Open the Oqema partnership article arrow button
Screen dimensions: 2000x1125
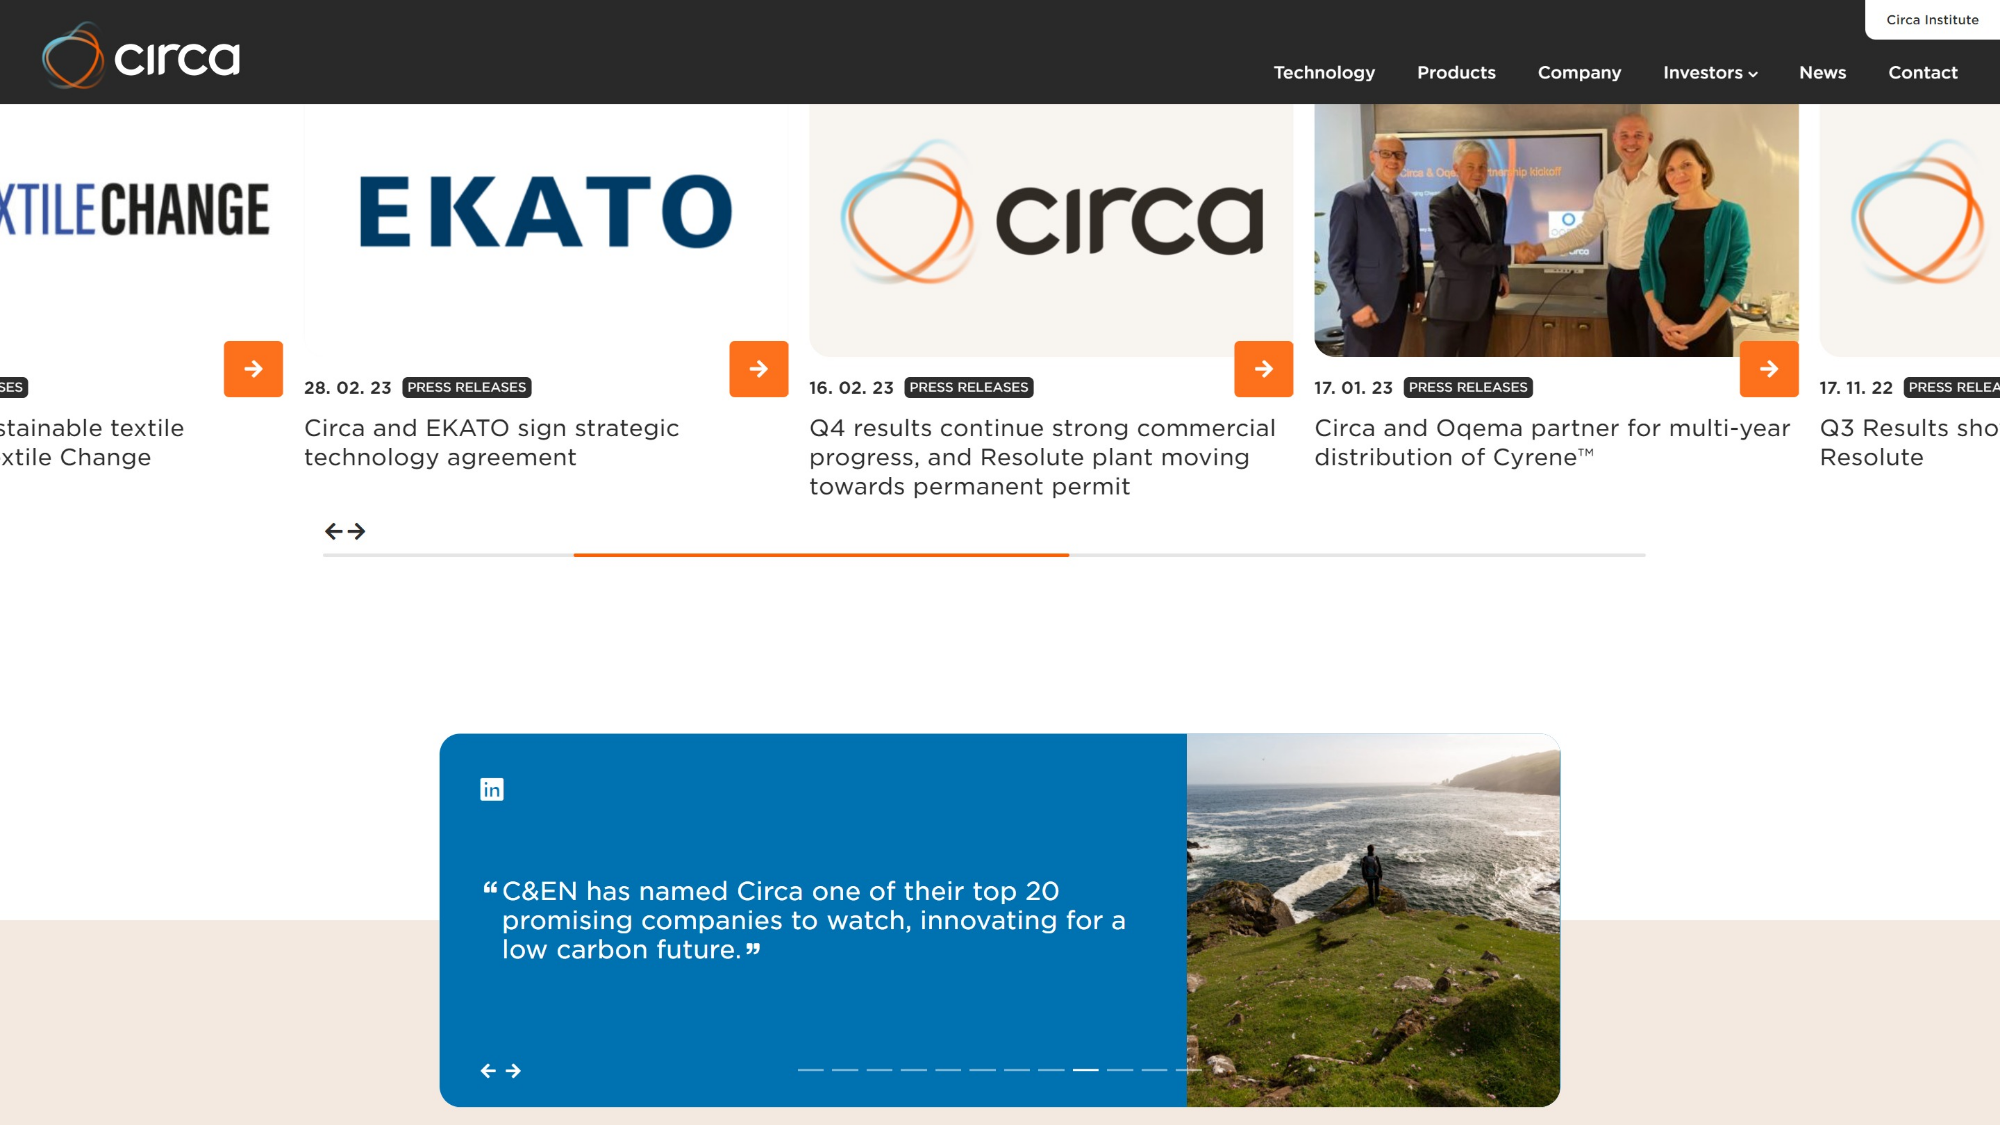pyautogui.click(x=1769, y=369)
